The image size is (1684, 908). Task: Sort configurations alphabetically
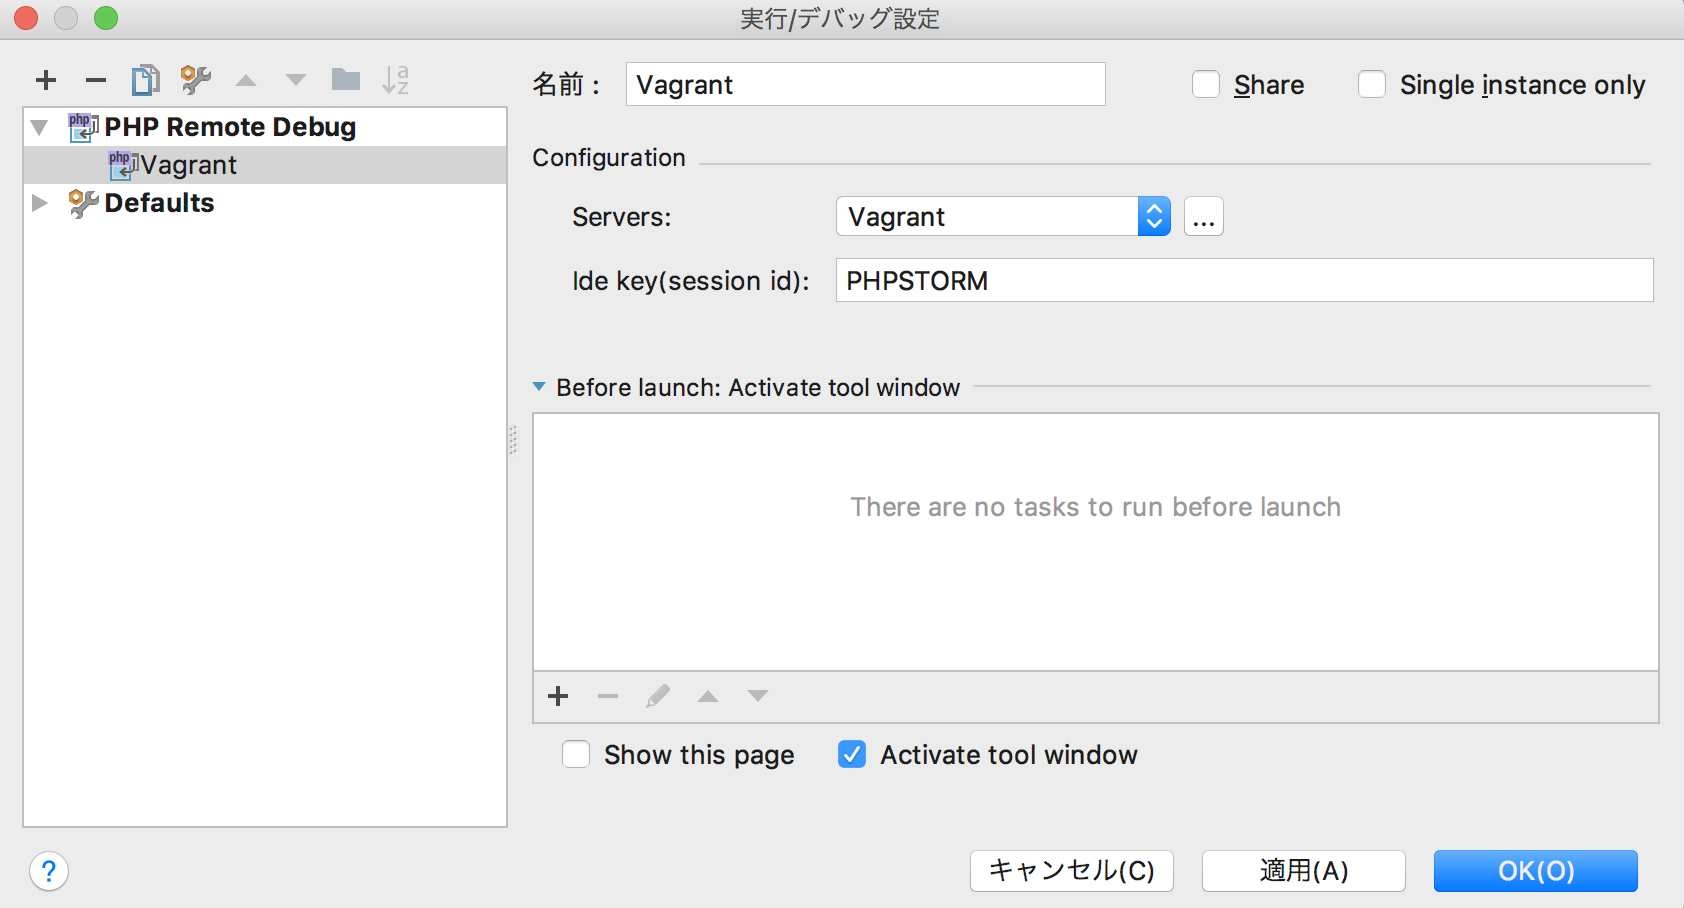click(396, 80)
